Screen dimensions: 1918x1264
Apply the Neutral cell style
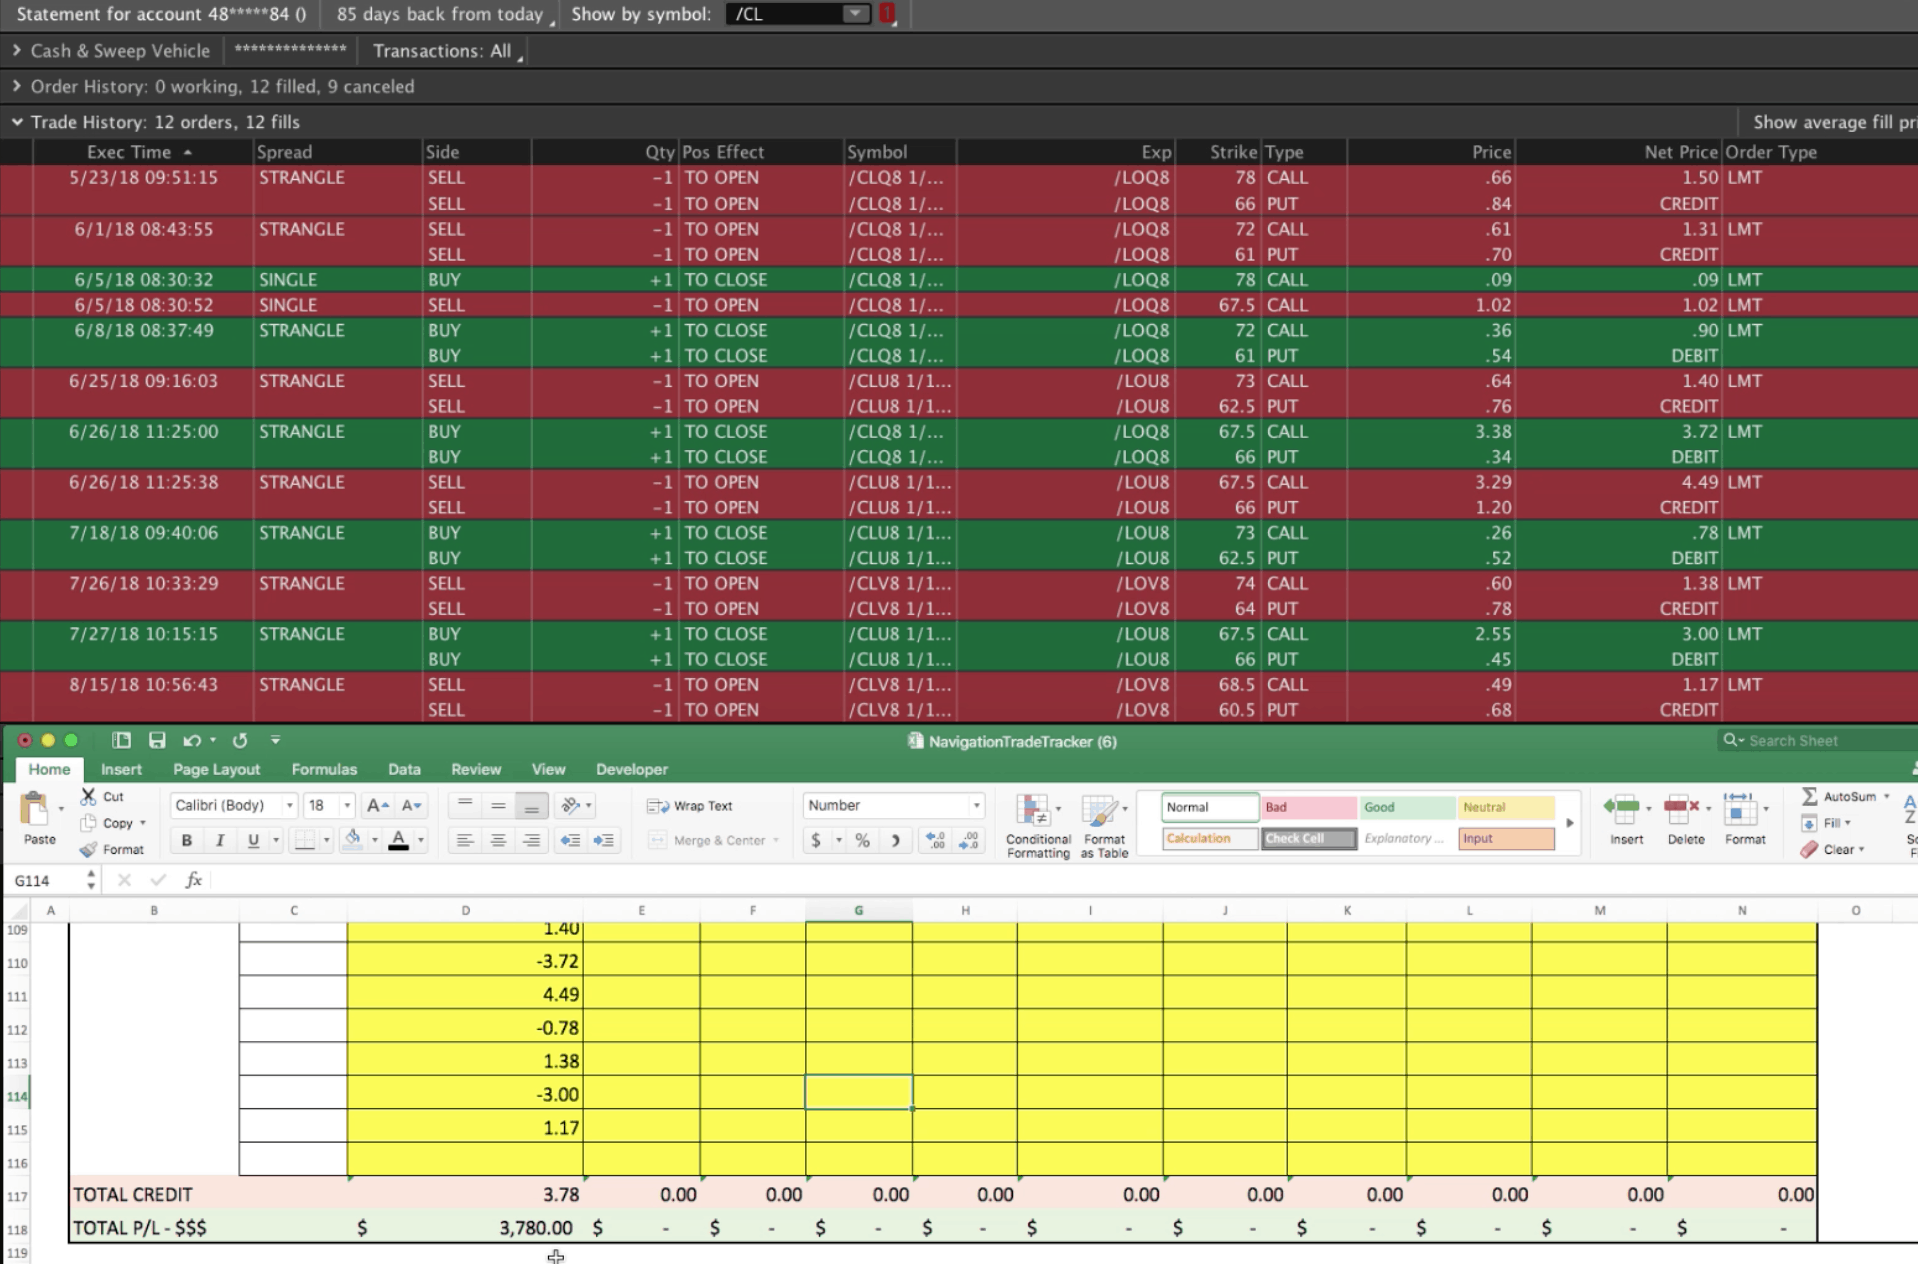pyautogui.click(x=1506, y=807)
